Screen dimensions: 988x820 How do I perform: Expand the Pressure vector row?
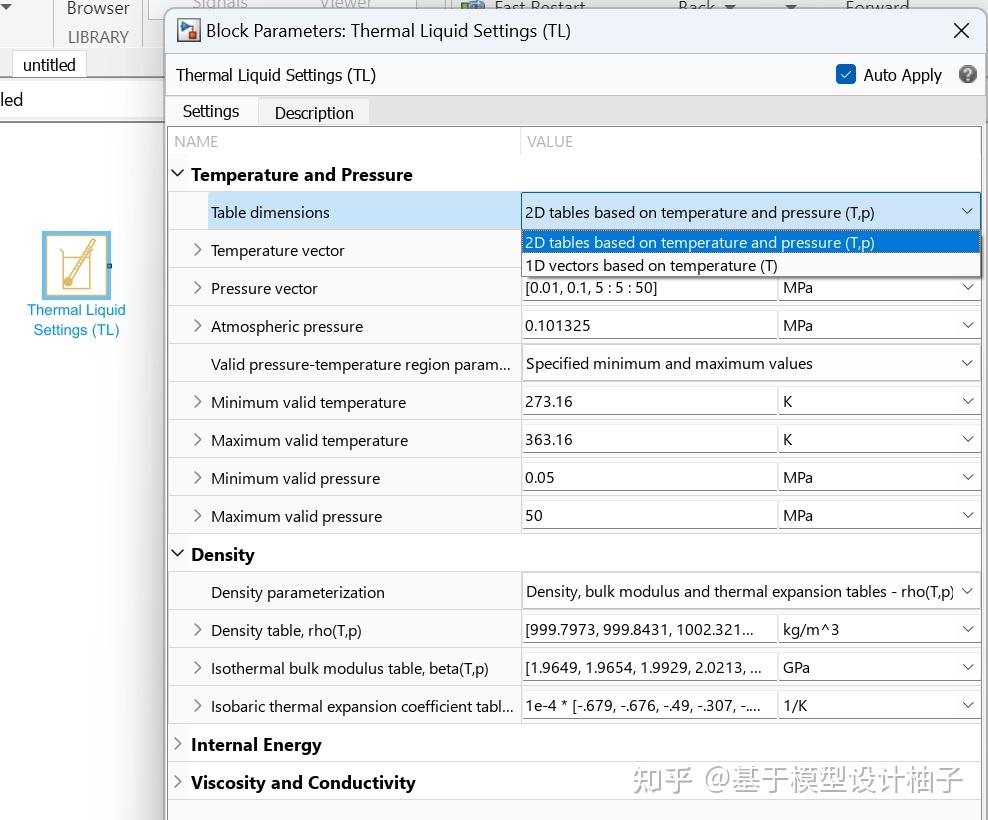click(197, 288)
